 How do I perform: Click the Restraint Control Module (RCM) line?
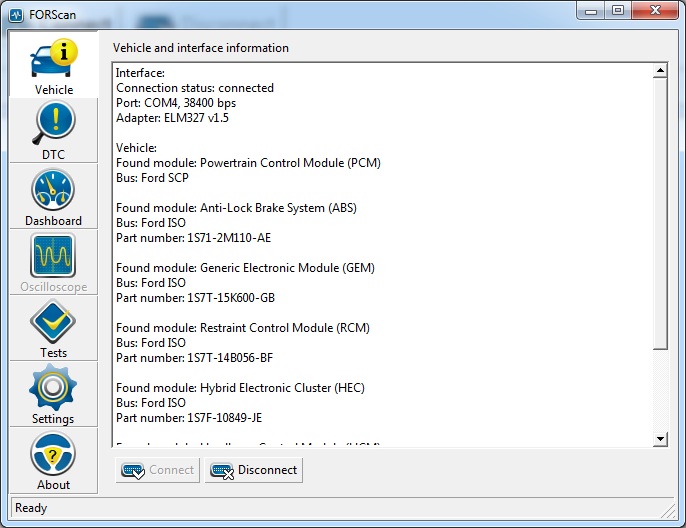[243, 328]
